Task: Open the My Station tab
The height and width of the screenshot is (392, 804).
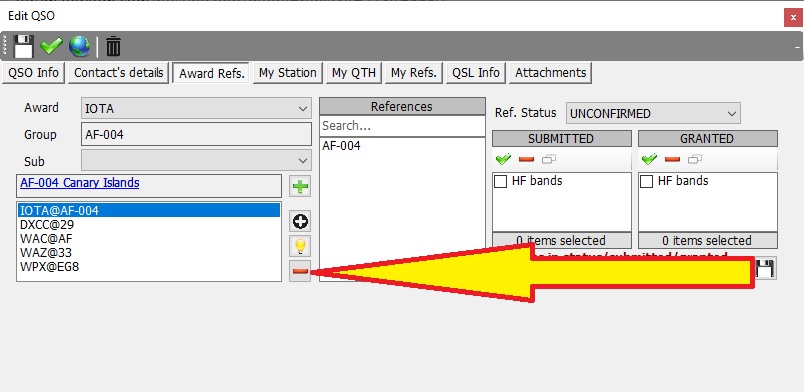Action: (x=288, y=73)
